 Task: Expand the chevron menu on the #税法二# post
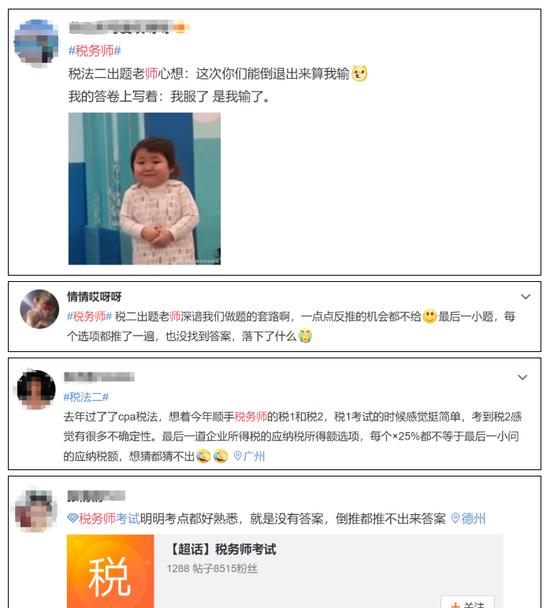tap(522, 377)
